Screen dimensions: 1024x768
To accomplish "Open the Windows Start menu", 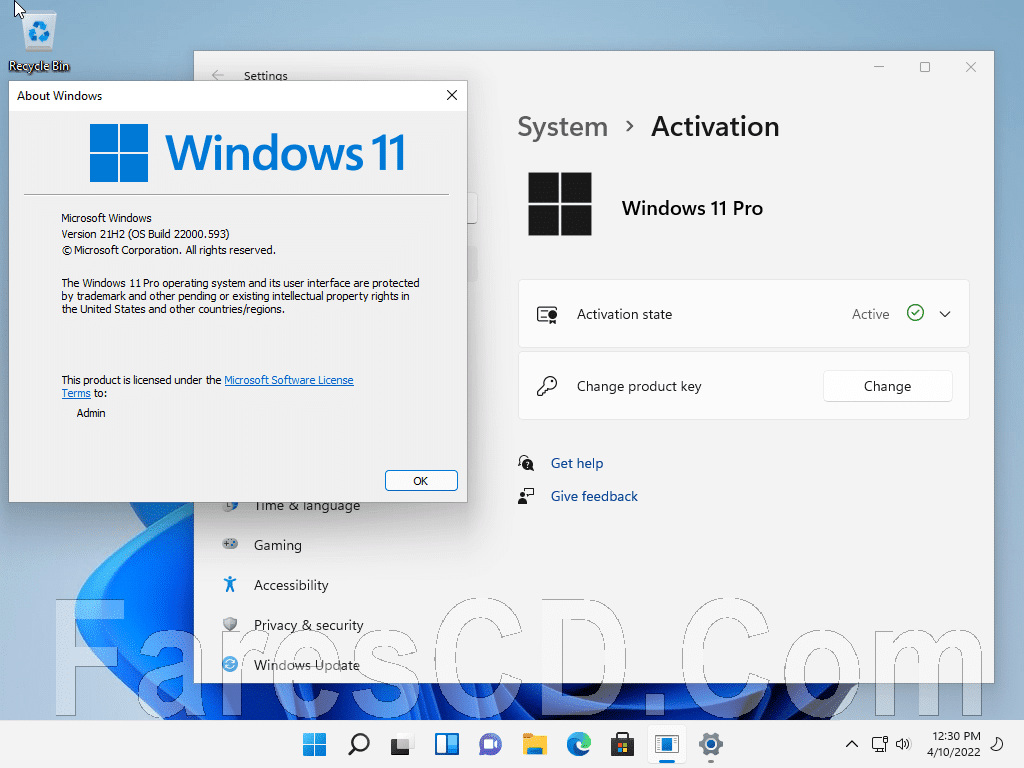I will [314, 744].
